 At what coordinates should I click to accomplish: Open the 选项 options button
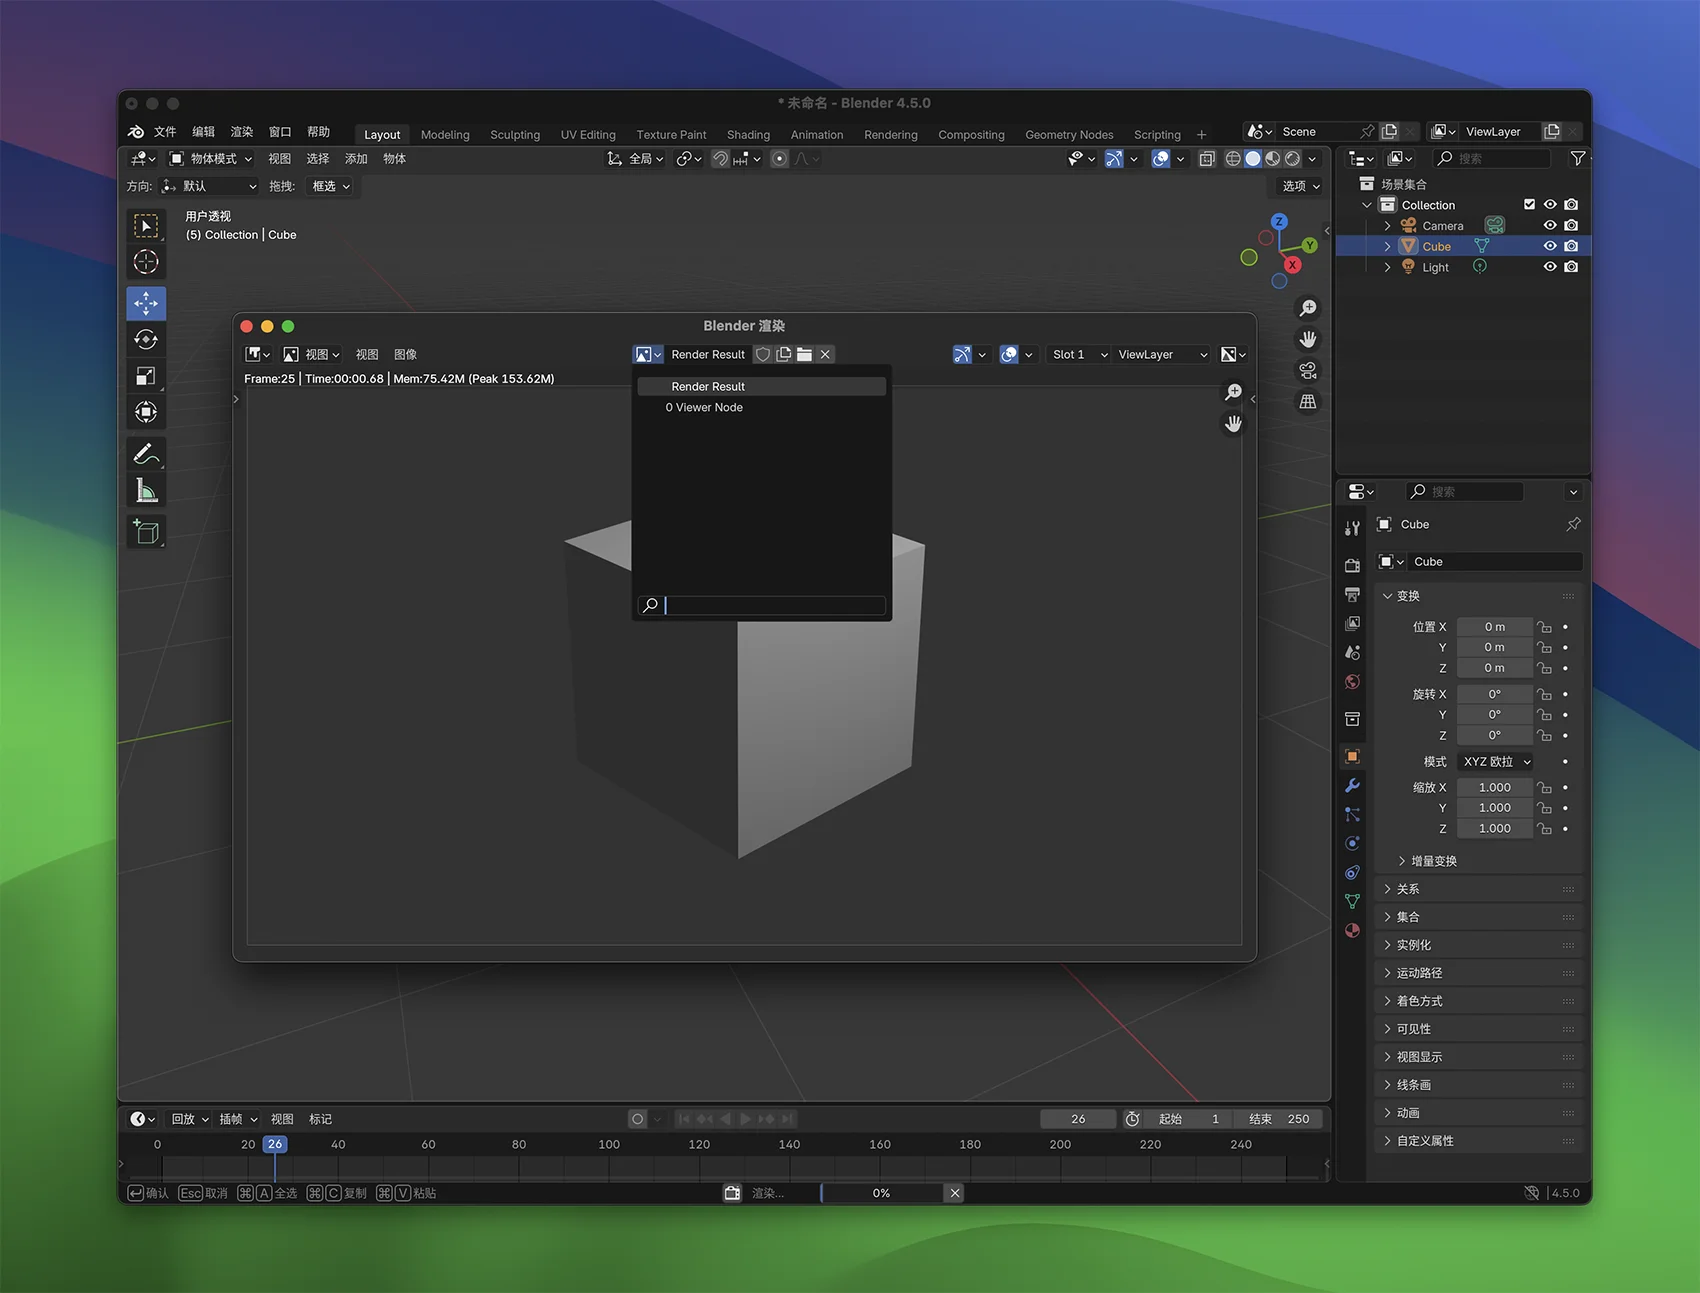(1301, 187)
